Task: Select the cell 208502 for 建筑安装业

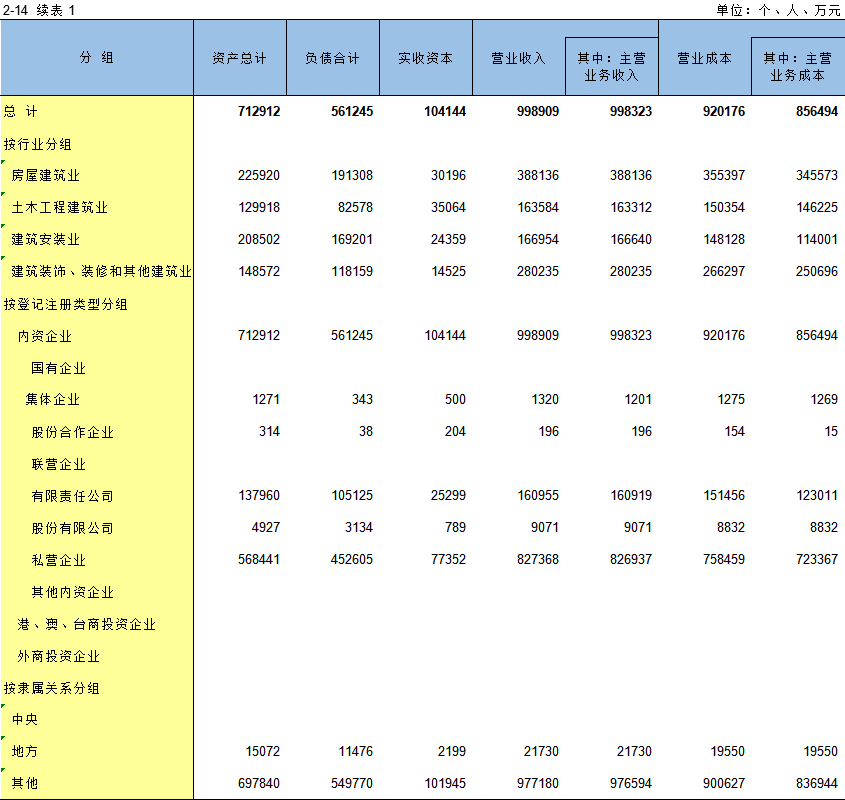Action: click(259, 239)
